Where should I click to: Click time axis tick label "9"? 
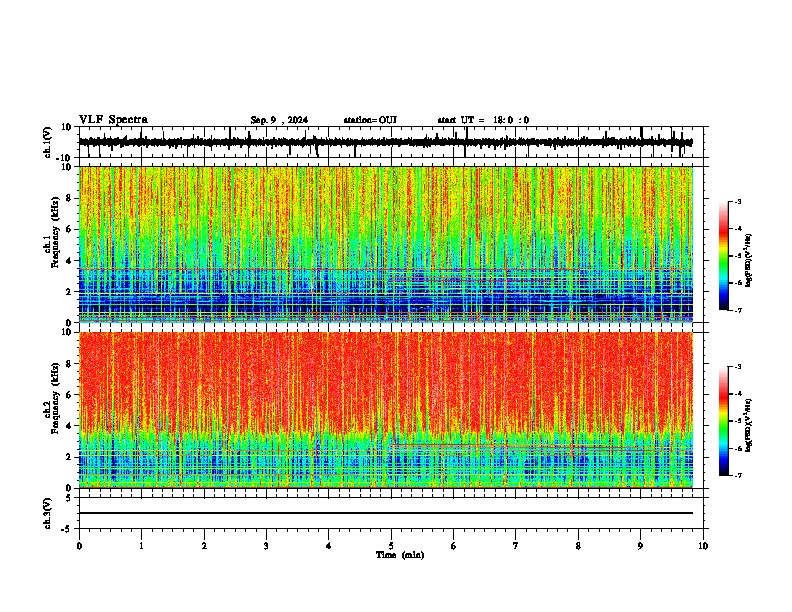(x=640, y=546)
